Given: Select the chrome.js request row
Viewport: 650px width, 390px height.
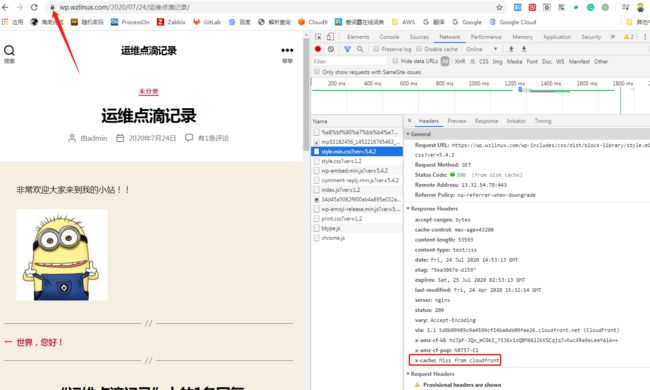Looking at the screenshot, I should [357, 238].
